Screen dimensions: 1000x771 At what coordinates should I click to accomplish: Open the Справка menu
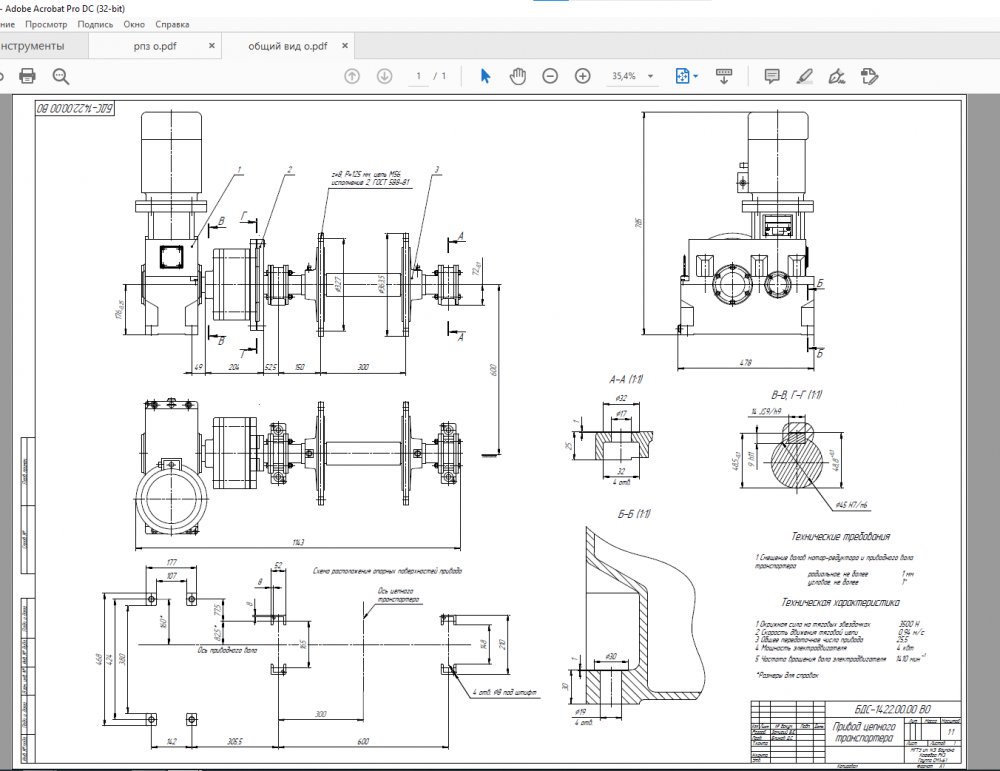tap(171, 23)
